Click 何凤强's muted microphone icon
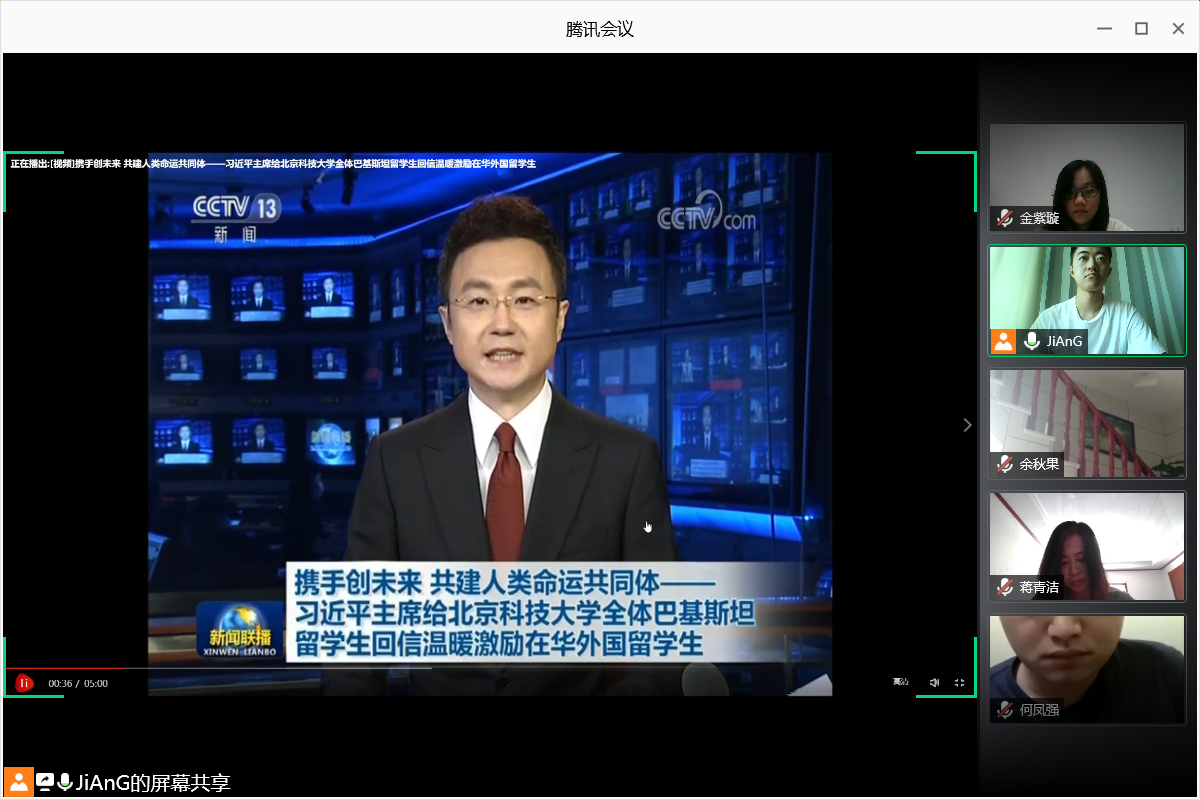This screenshot has height=800, width=1200. click(x=1005, y=710)
